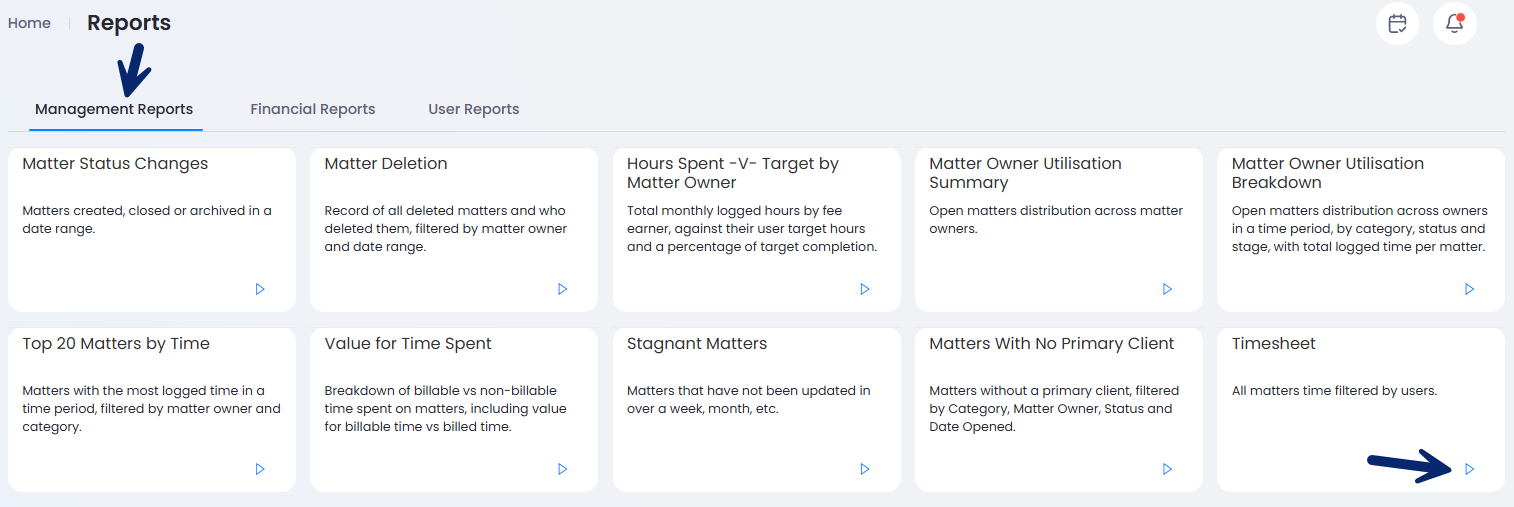Click the Stagnant Matters card title

coord(697,344)
